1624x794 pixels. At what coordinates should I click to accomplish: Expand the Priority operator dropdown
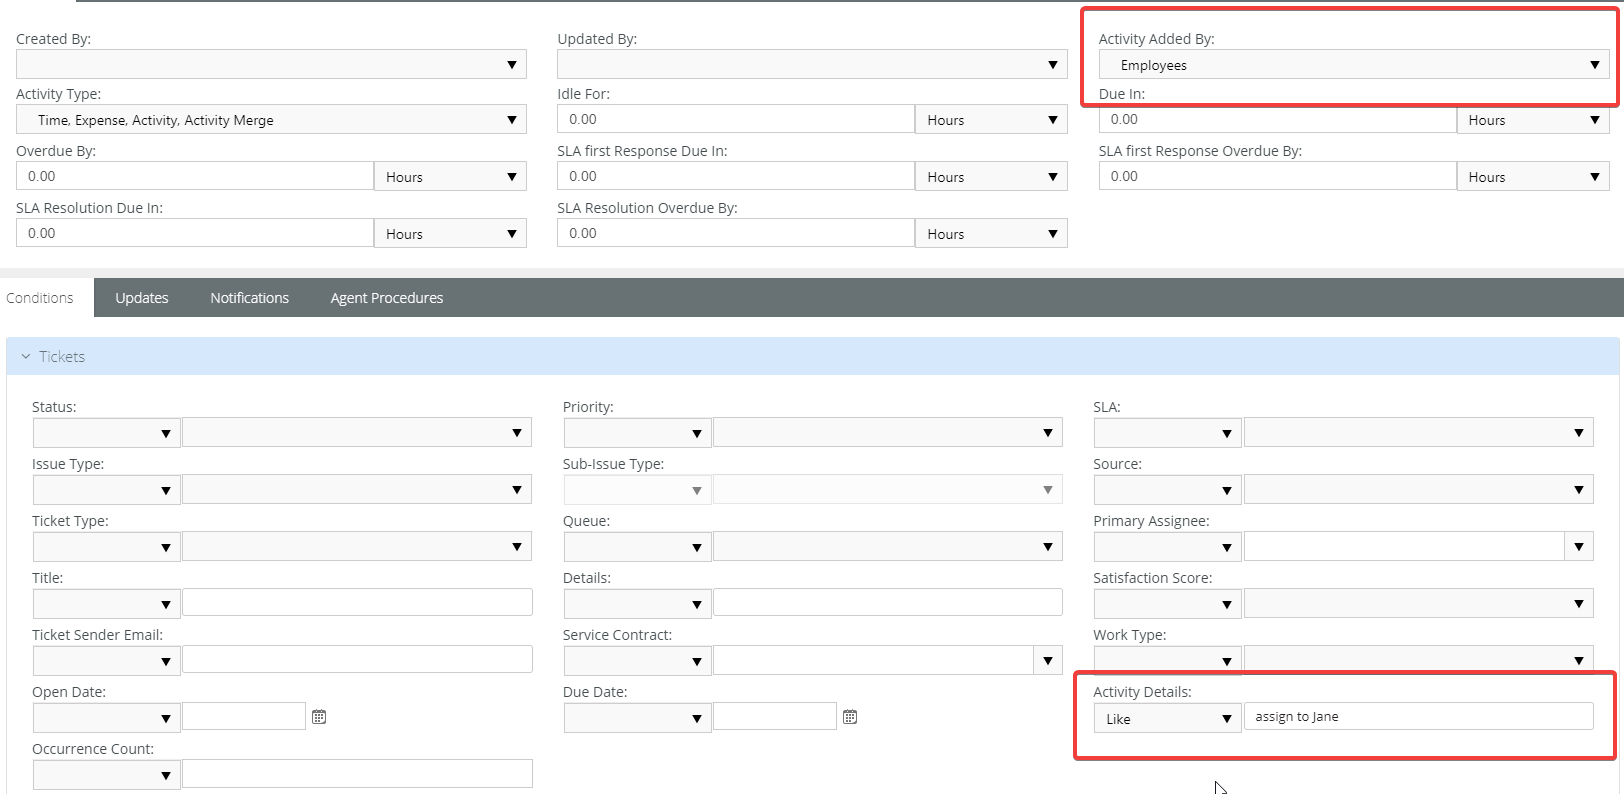click(x=637, y=433)
